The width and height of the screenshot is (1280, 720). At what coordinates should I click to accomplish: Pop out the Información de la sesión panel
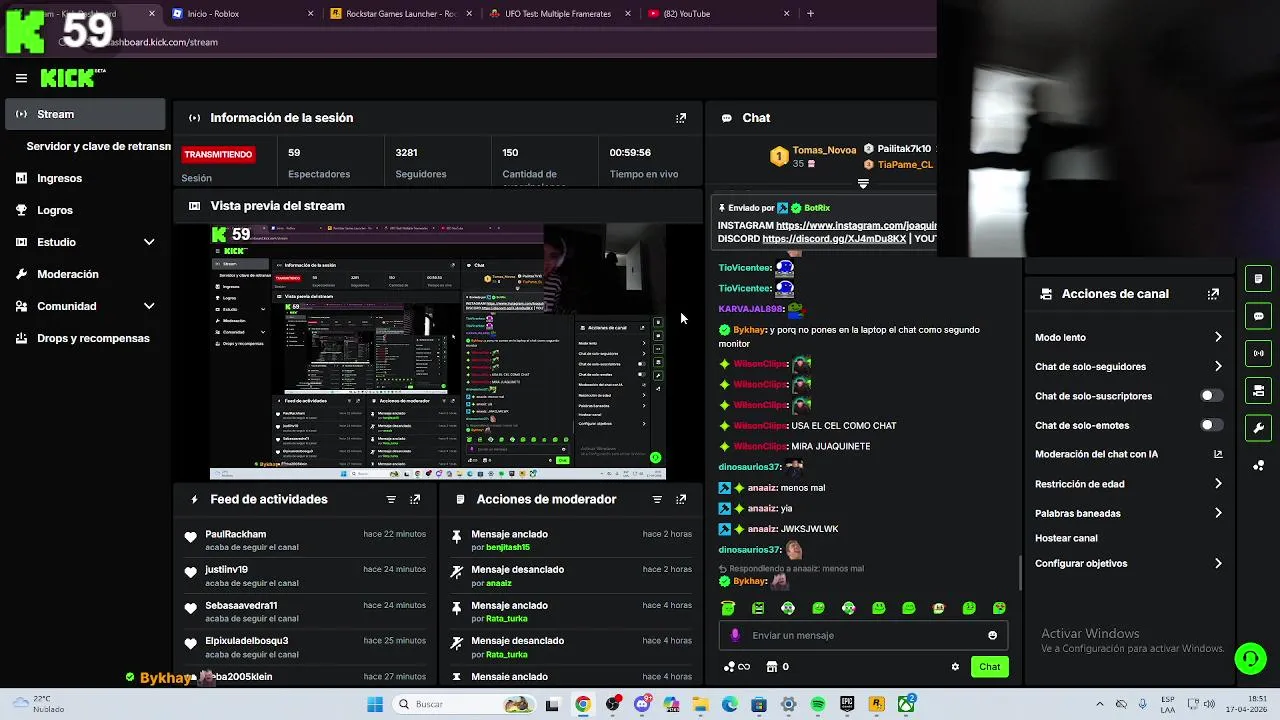click(x=681, y=118)
